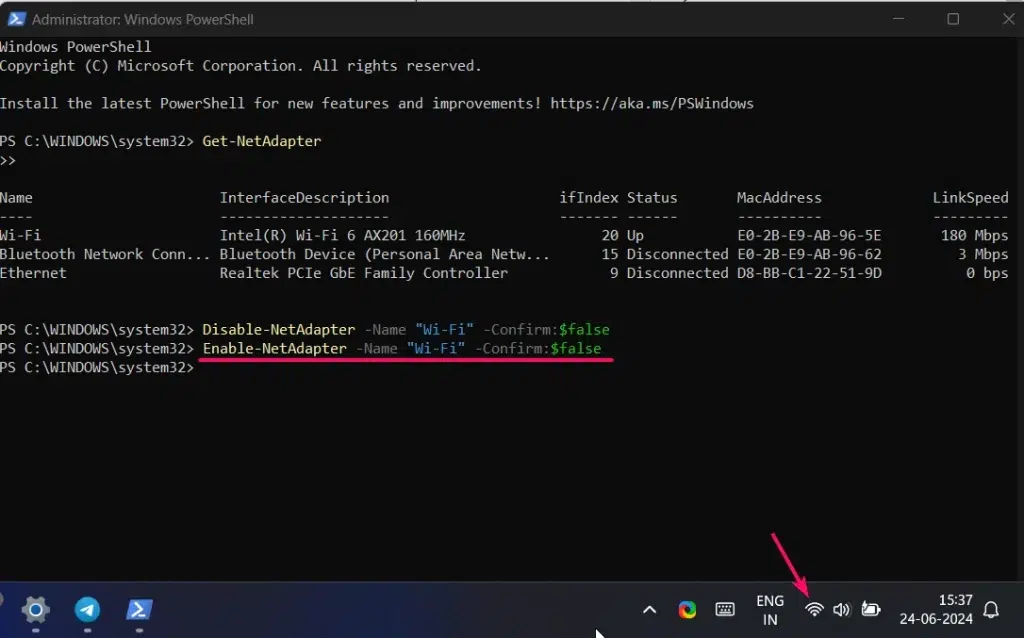Image resolution: width=1024 pixels, height=638 pixels.
Task: Open the speaker volume control
Action: [x=841, y=610]
